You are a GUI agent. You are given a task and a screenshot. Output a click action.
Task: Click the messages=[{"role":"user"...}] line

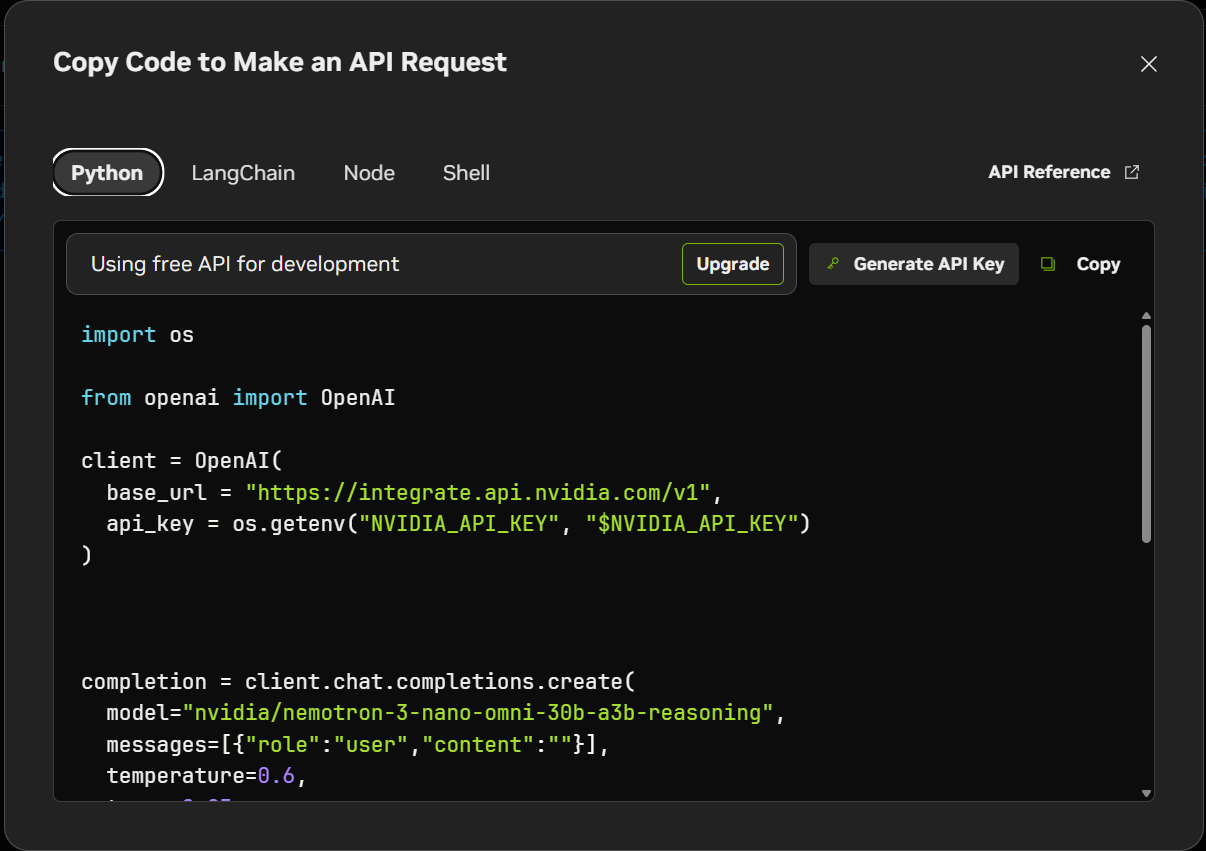click(357, 745)
